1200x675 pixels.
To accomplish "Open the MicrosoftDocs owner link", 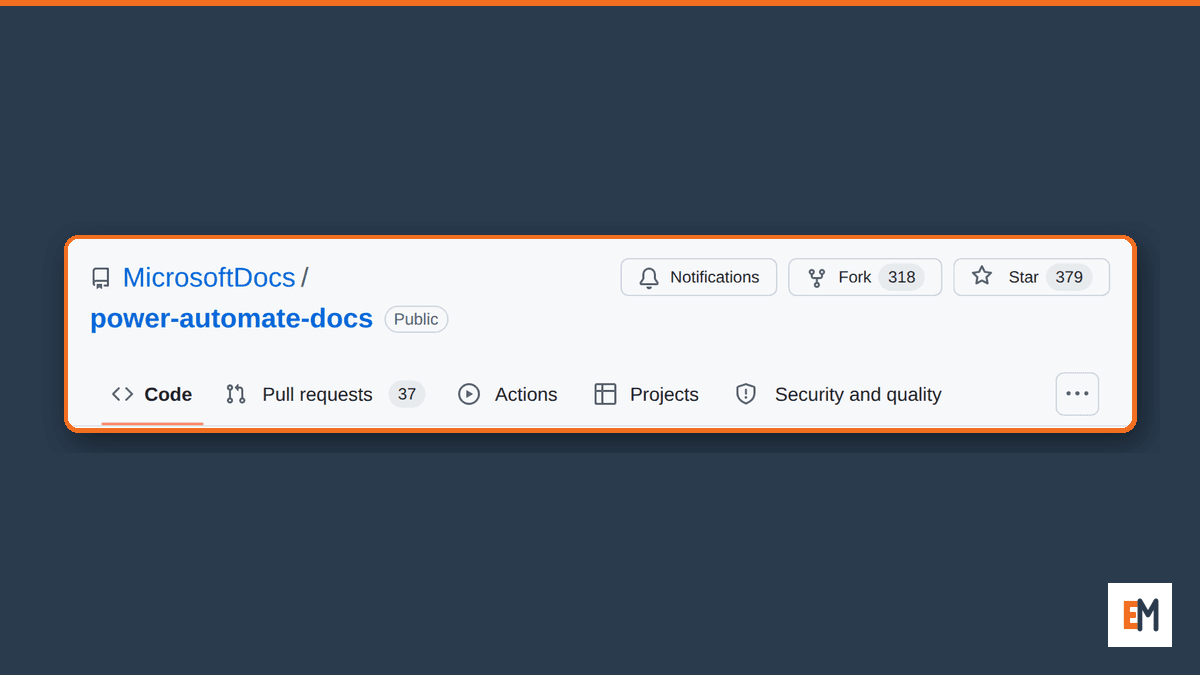I will pos(209,277).
